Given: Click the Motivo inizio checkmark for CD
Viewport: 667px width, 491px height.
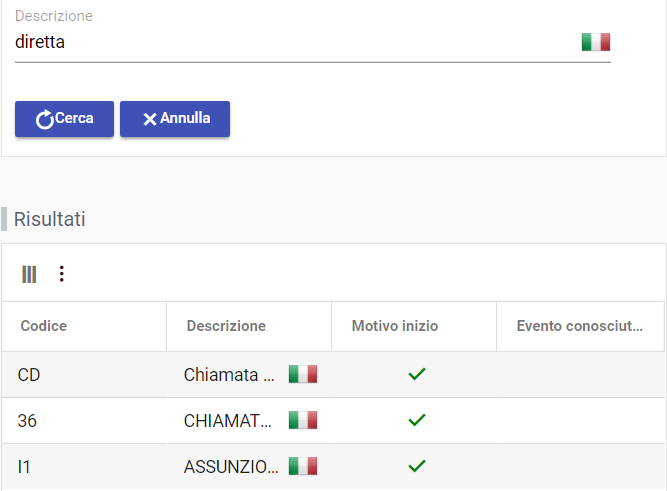Looking at the screenshot, I should coord(417,374).
